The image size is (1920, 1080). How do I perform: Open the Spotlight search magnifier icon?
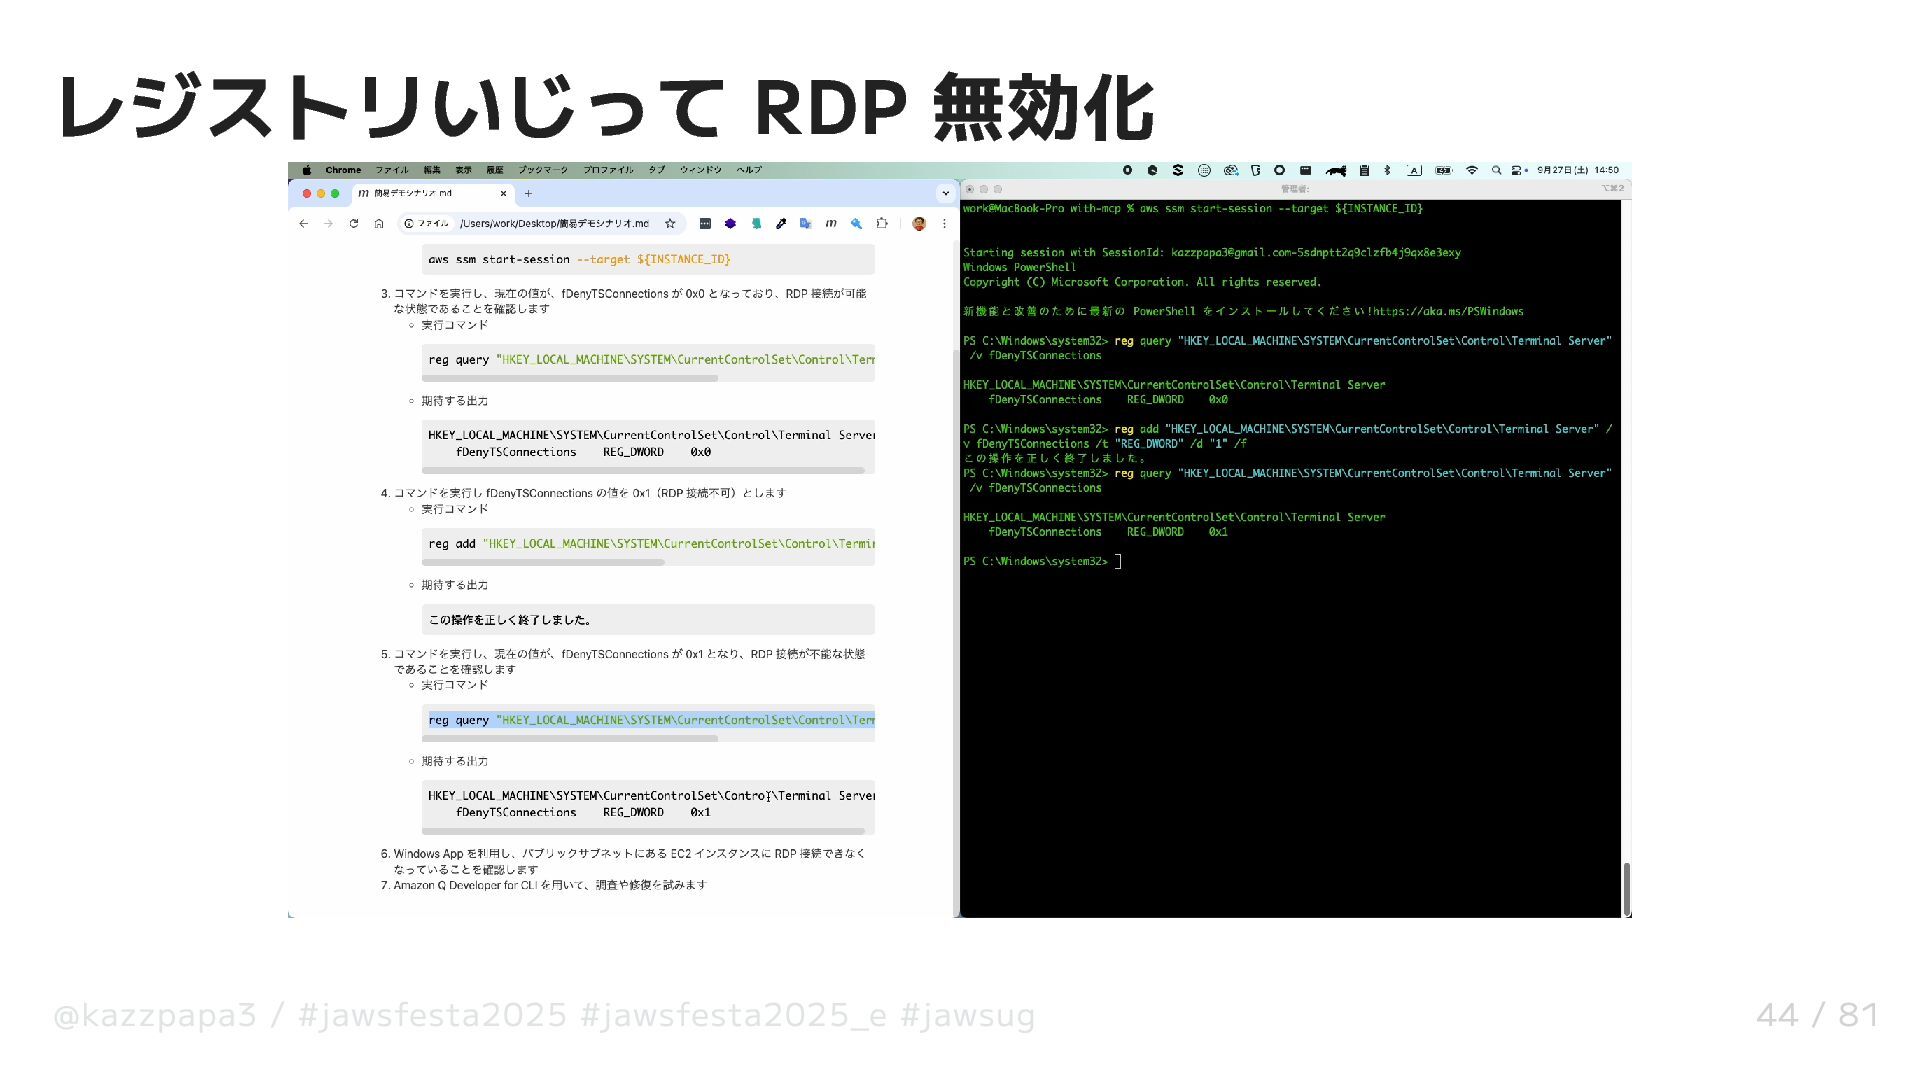[x=1496, y=170]
